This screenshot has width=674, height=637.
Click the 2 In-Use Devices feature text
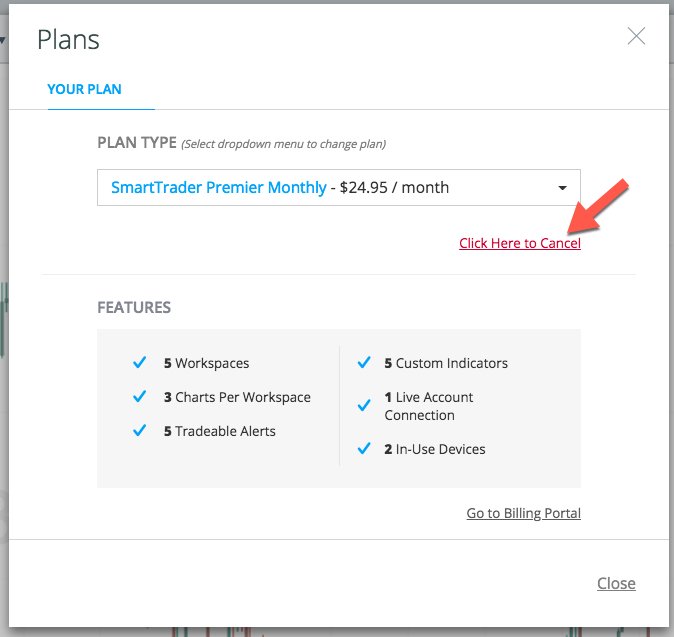click(435, 449)
